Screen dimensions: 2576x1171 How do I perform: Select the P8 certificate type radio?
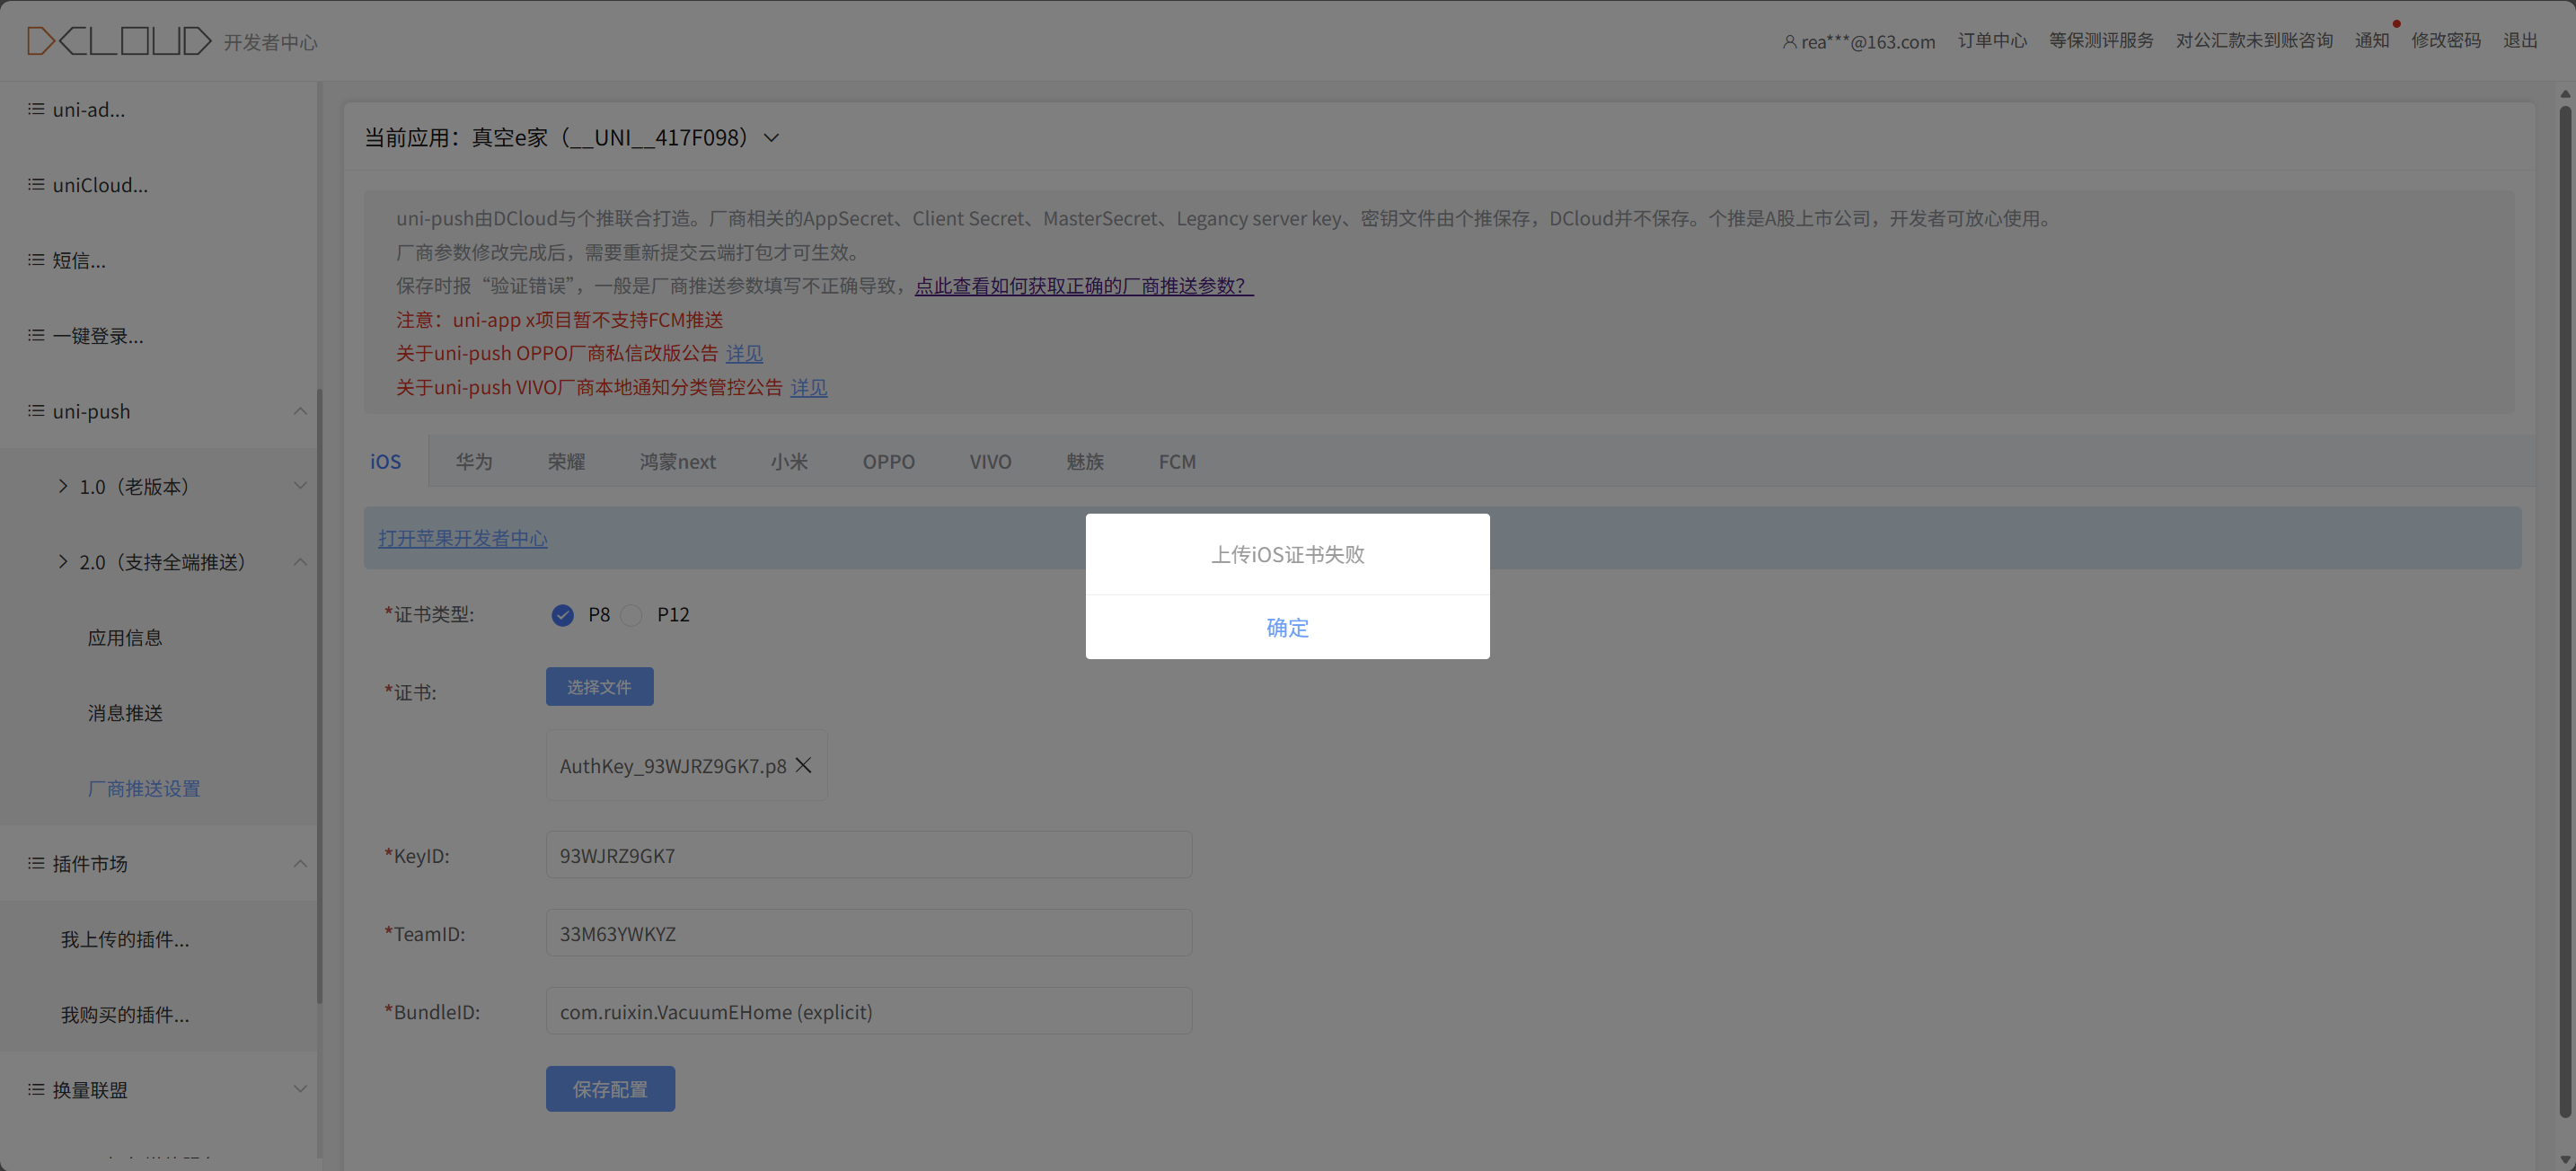(x=562, y=614)
